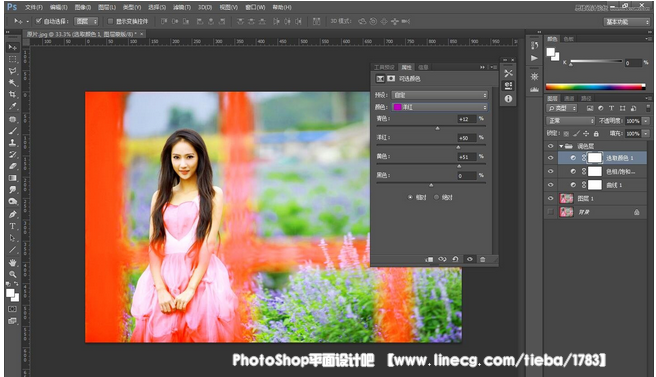Image resolution: width=656 pixels, height=377 pixels.
Task: Open the 预设 preset dropdown
Action: pyautogui.click(x=440, y=95)
